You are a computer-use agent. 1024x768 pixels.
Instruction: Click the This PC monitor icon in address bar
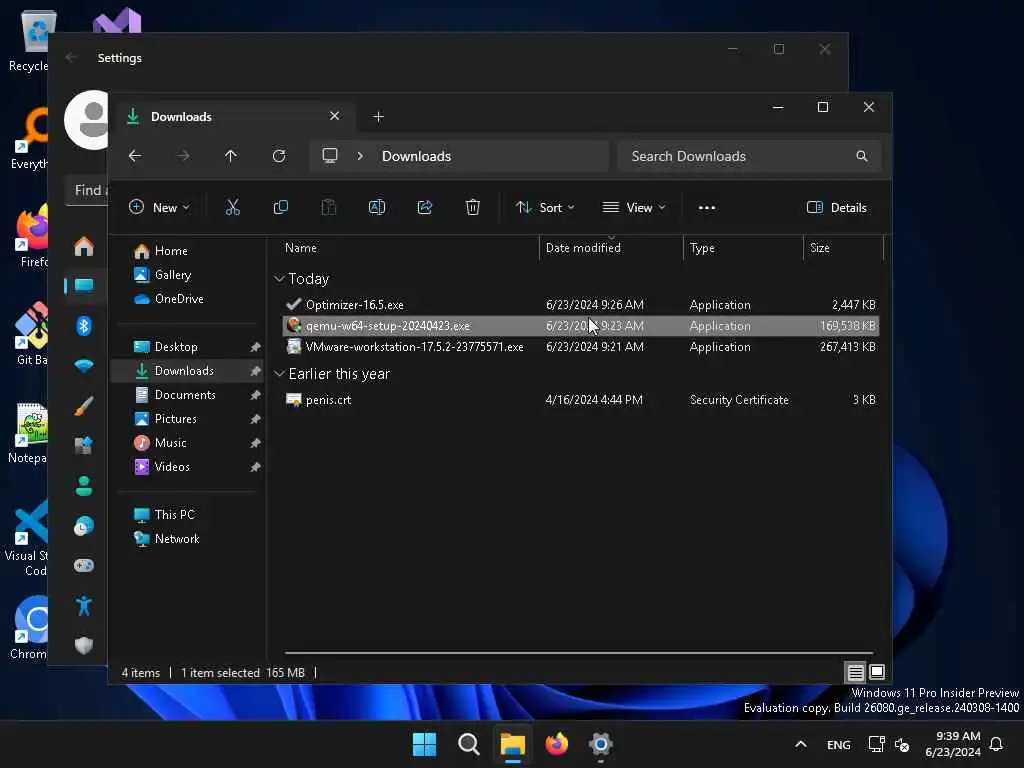coord(330,155)
